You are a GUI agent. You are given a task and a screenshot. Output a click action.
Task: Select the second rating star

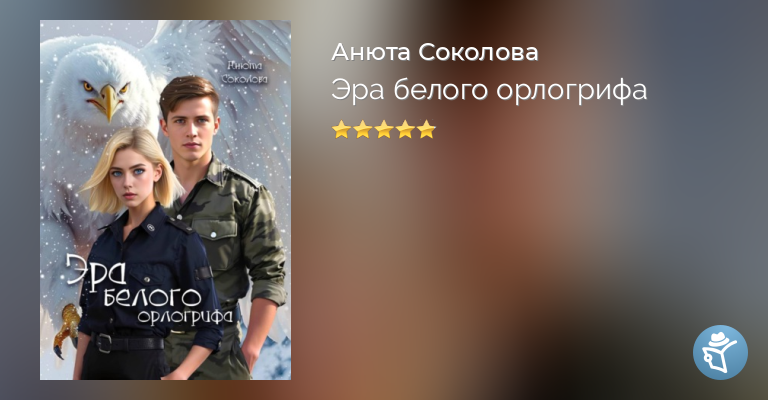[x=362, y=130]
